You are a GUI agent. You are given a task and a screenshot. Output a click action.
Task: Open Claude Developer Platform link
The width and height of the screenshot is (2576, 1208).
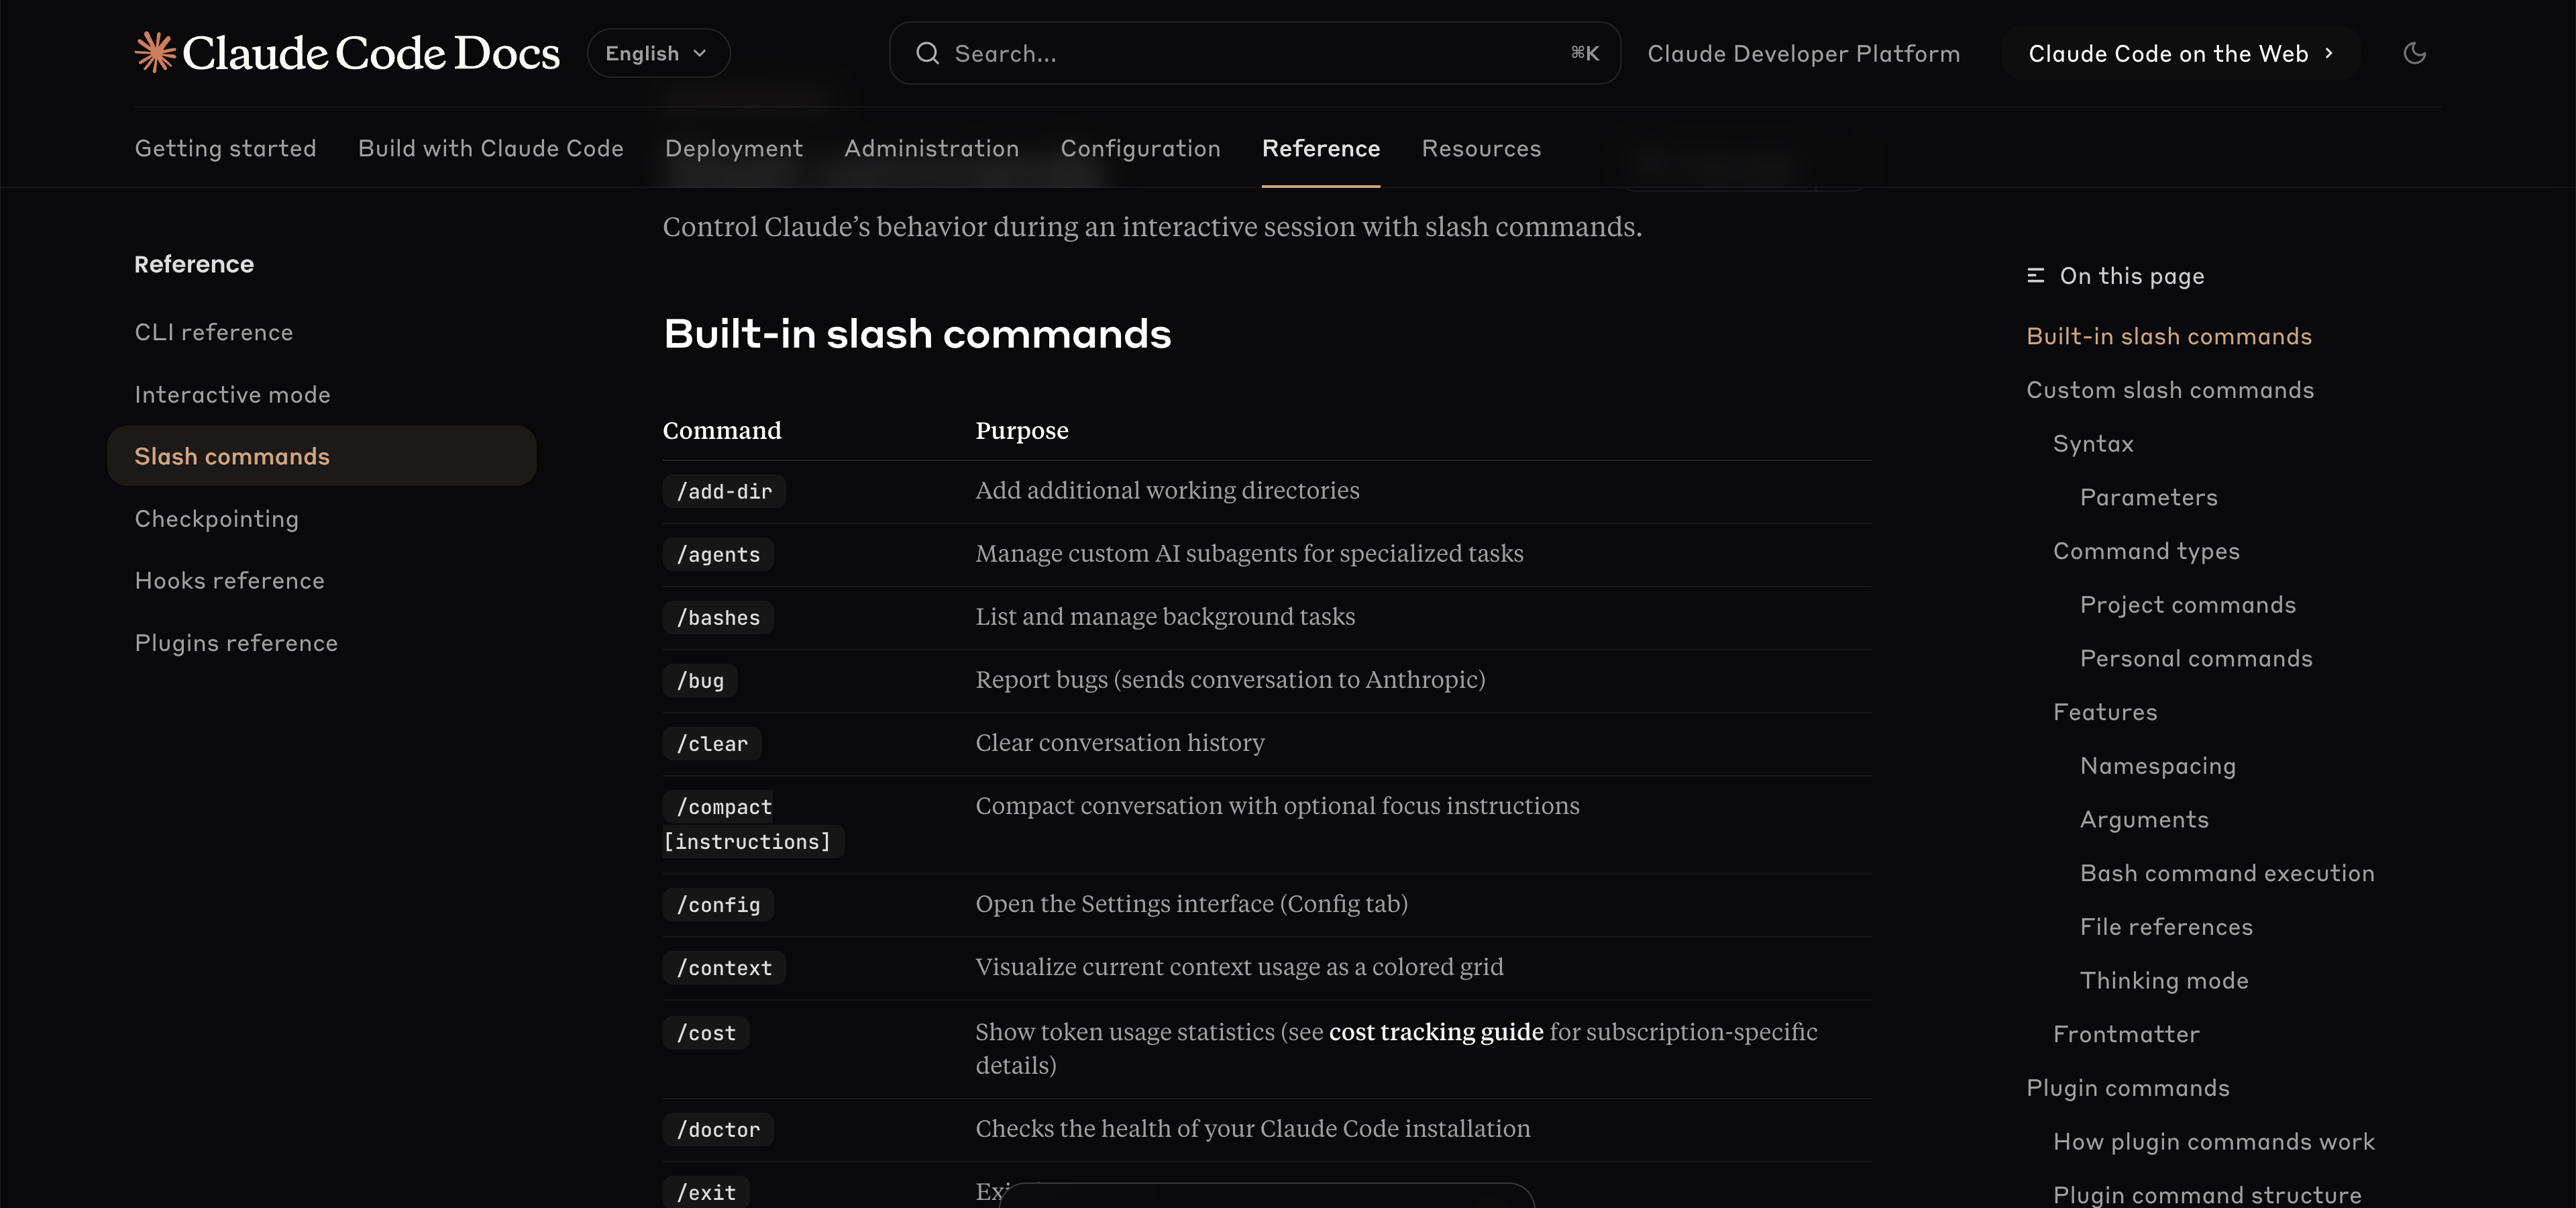coord(1803,53)
